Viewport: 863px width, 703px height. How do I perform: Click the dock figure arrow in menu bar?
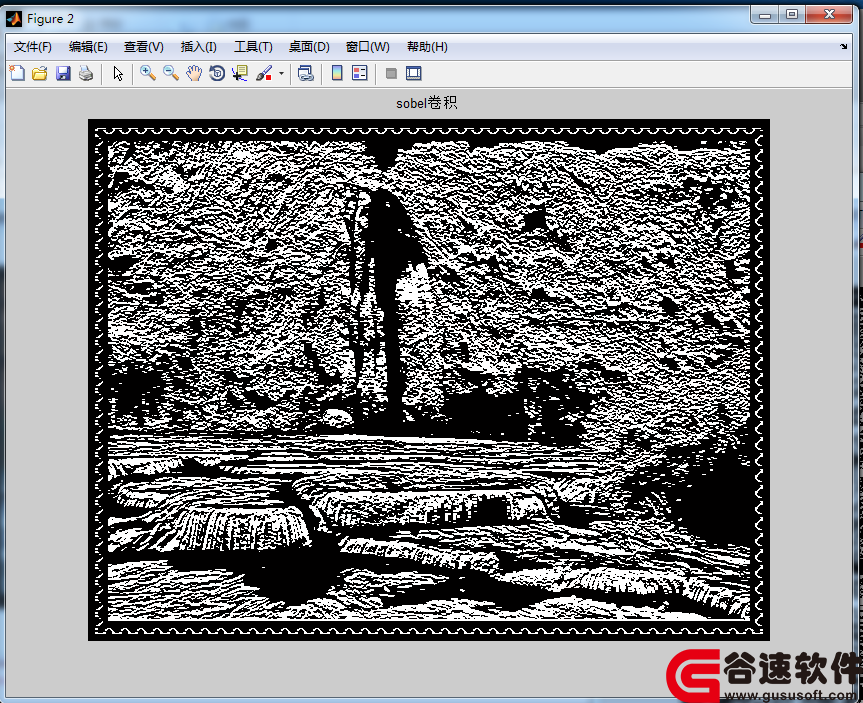tap(844, 47)
